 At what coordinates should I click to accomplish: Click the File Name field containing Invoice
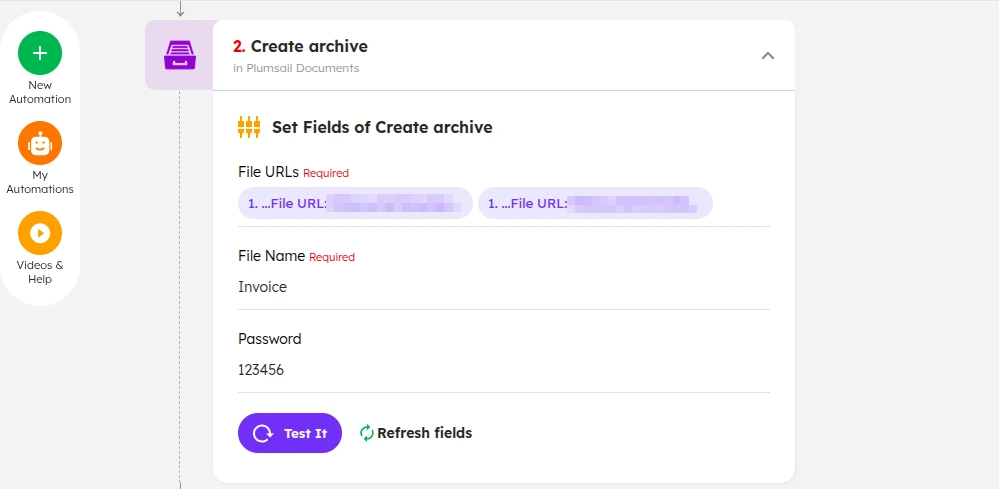504,287
